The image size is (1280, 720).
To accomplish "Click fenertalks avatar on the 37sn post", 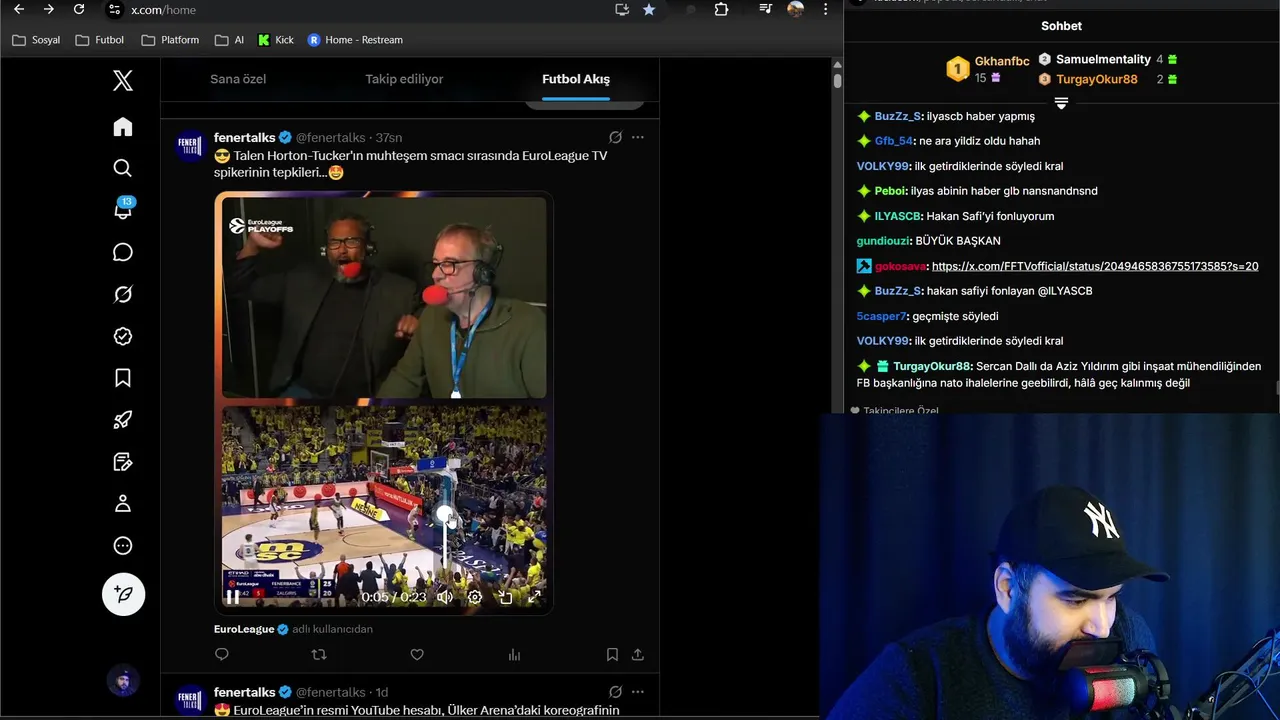I will click(190, 146).
